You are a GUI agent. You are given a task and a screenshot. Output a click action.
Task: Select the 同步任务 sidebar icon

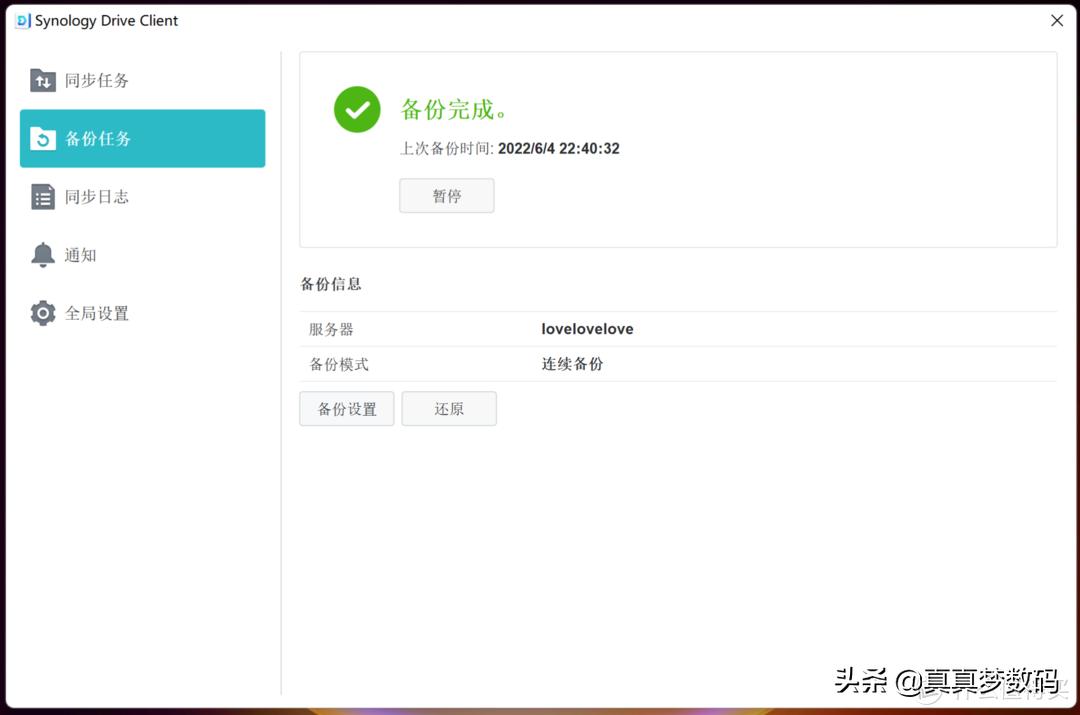point(42,80)
